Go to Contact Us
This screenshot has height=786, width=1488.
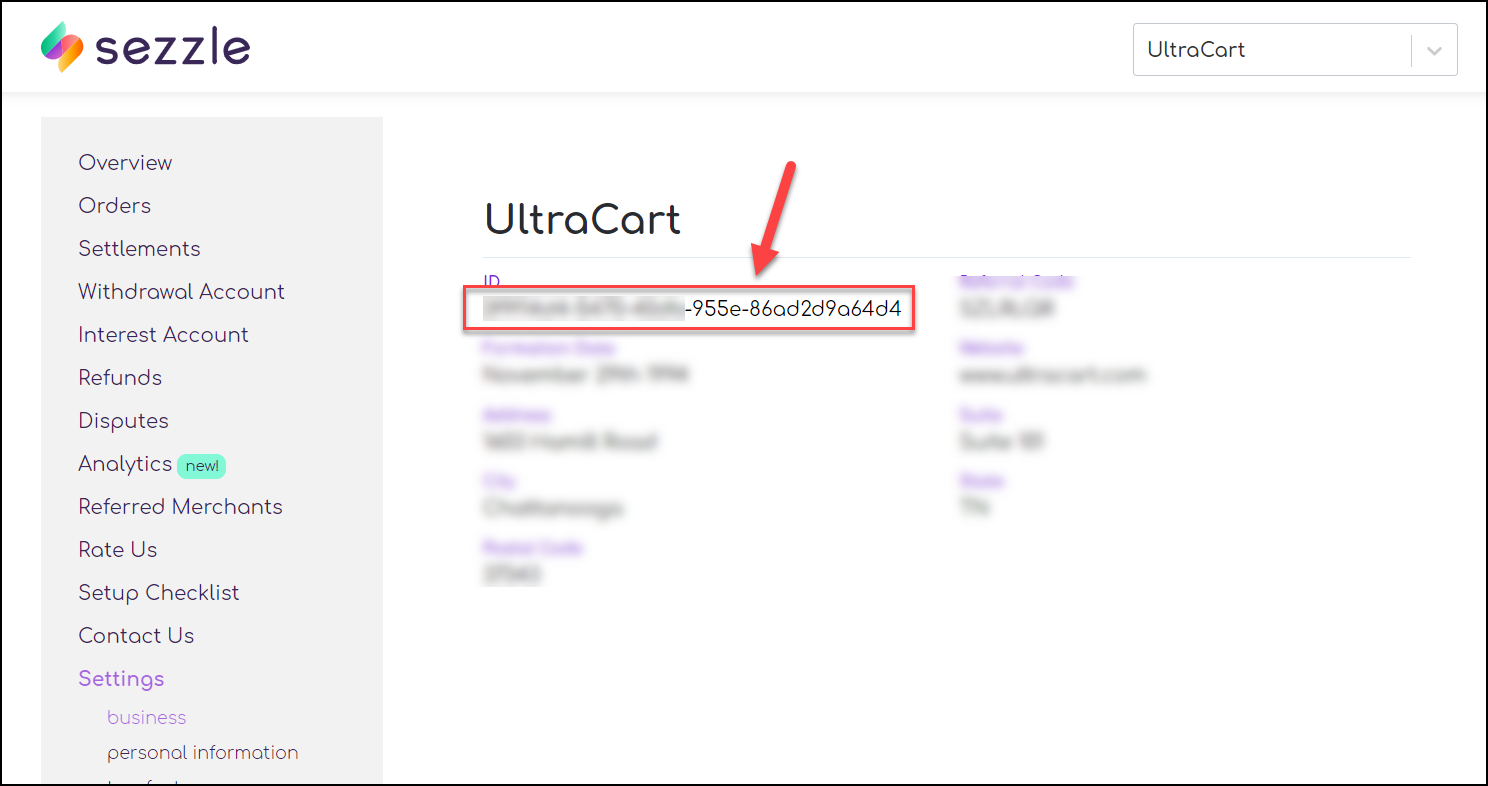click(x=136, y=635)
